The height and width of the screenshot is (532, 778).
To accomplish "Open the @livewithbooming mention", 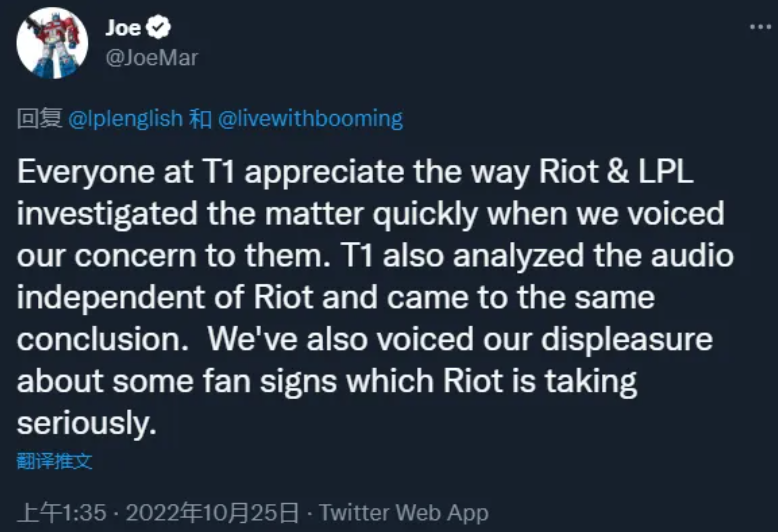I will pos(310,119).
